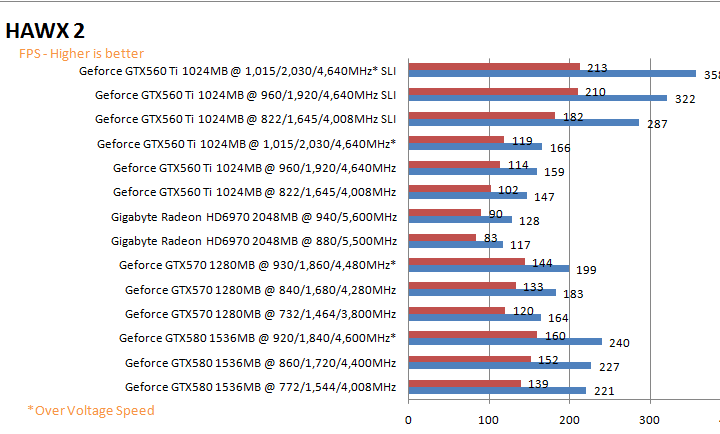Viewport: 720px width, 434px height.
Task: Select the 'FPS - Higher is better' subtitle
Action: pyautogui.click(x=81, y=54)
